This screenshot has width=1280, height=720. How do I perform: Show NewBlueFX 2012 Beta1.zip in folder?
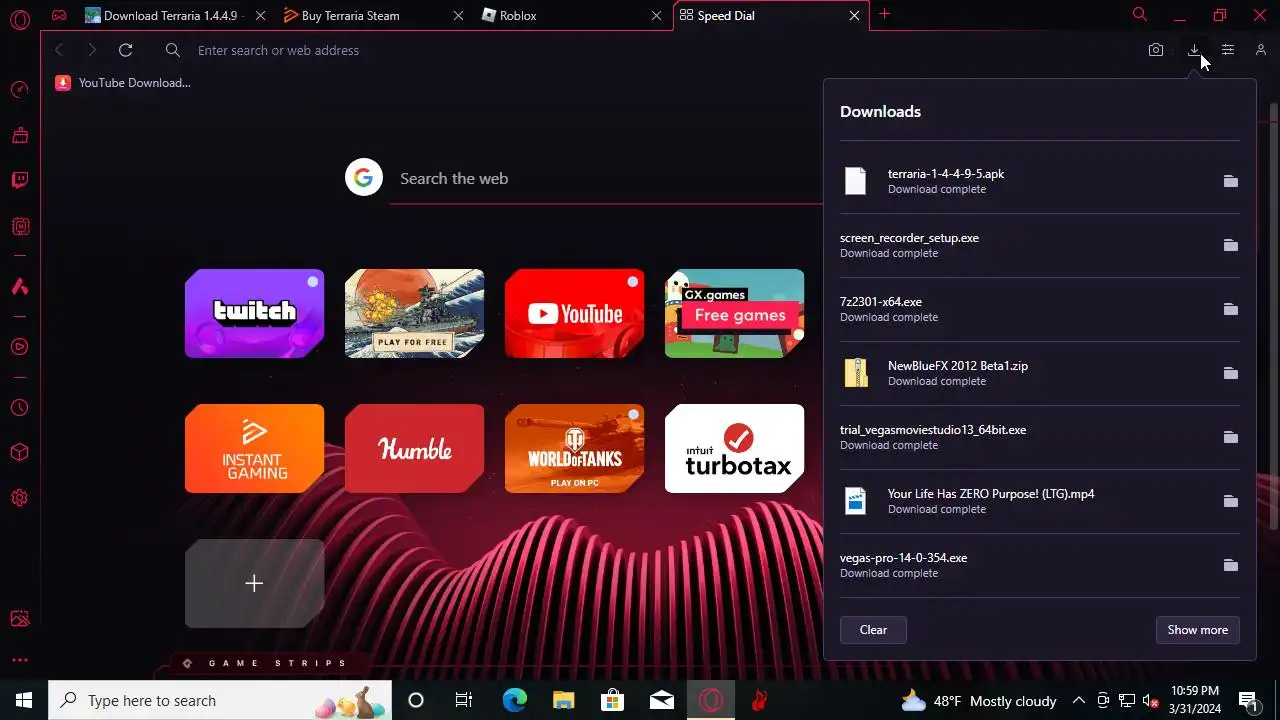pyautogui.click(x=1231, y=373)
